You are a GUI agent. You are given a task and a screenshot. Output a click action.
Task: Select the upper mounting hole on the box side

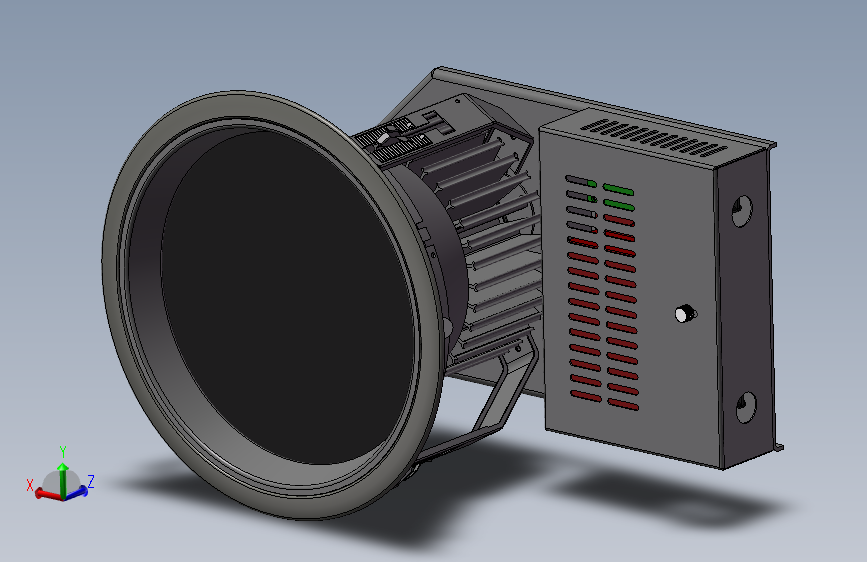[x=741, y=211]
